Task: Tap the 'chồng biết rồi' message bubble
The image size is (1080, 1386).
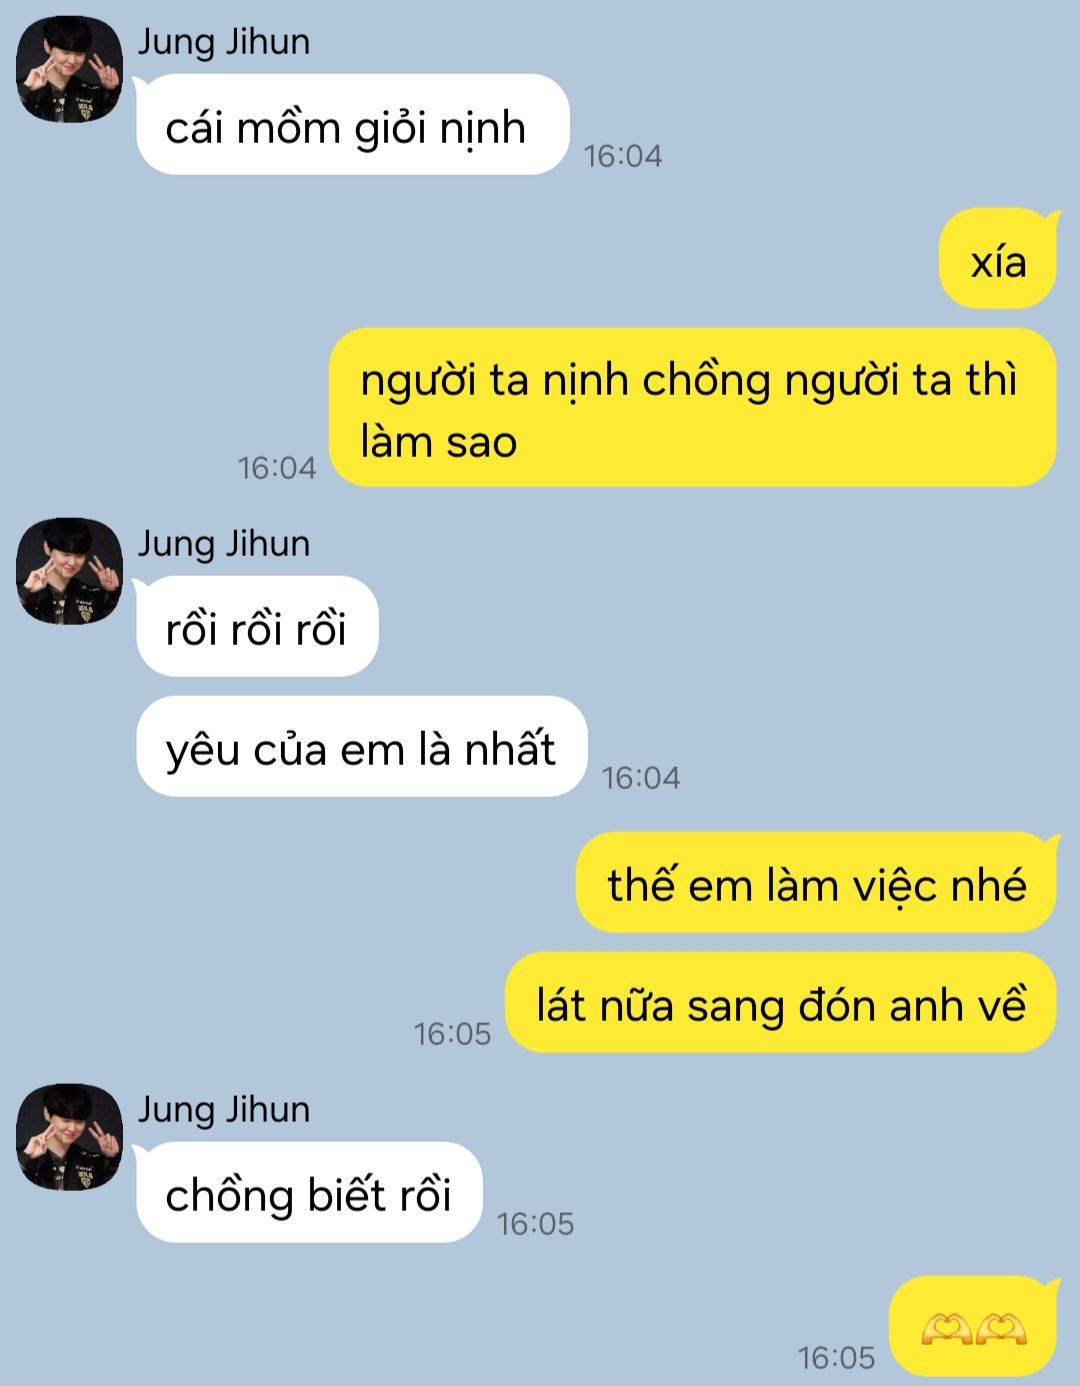Action: click(x=309, y=1193)
